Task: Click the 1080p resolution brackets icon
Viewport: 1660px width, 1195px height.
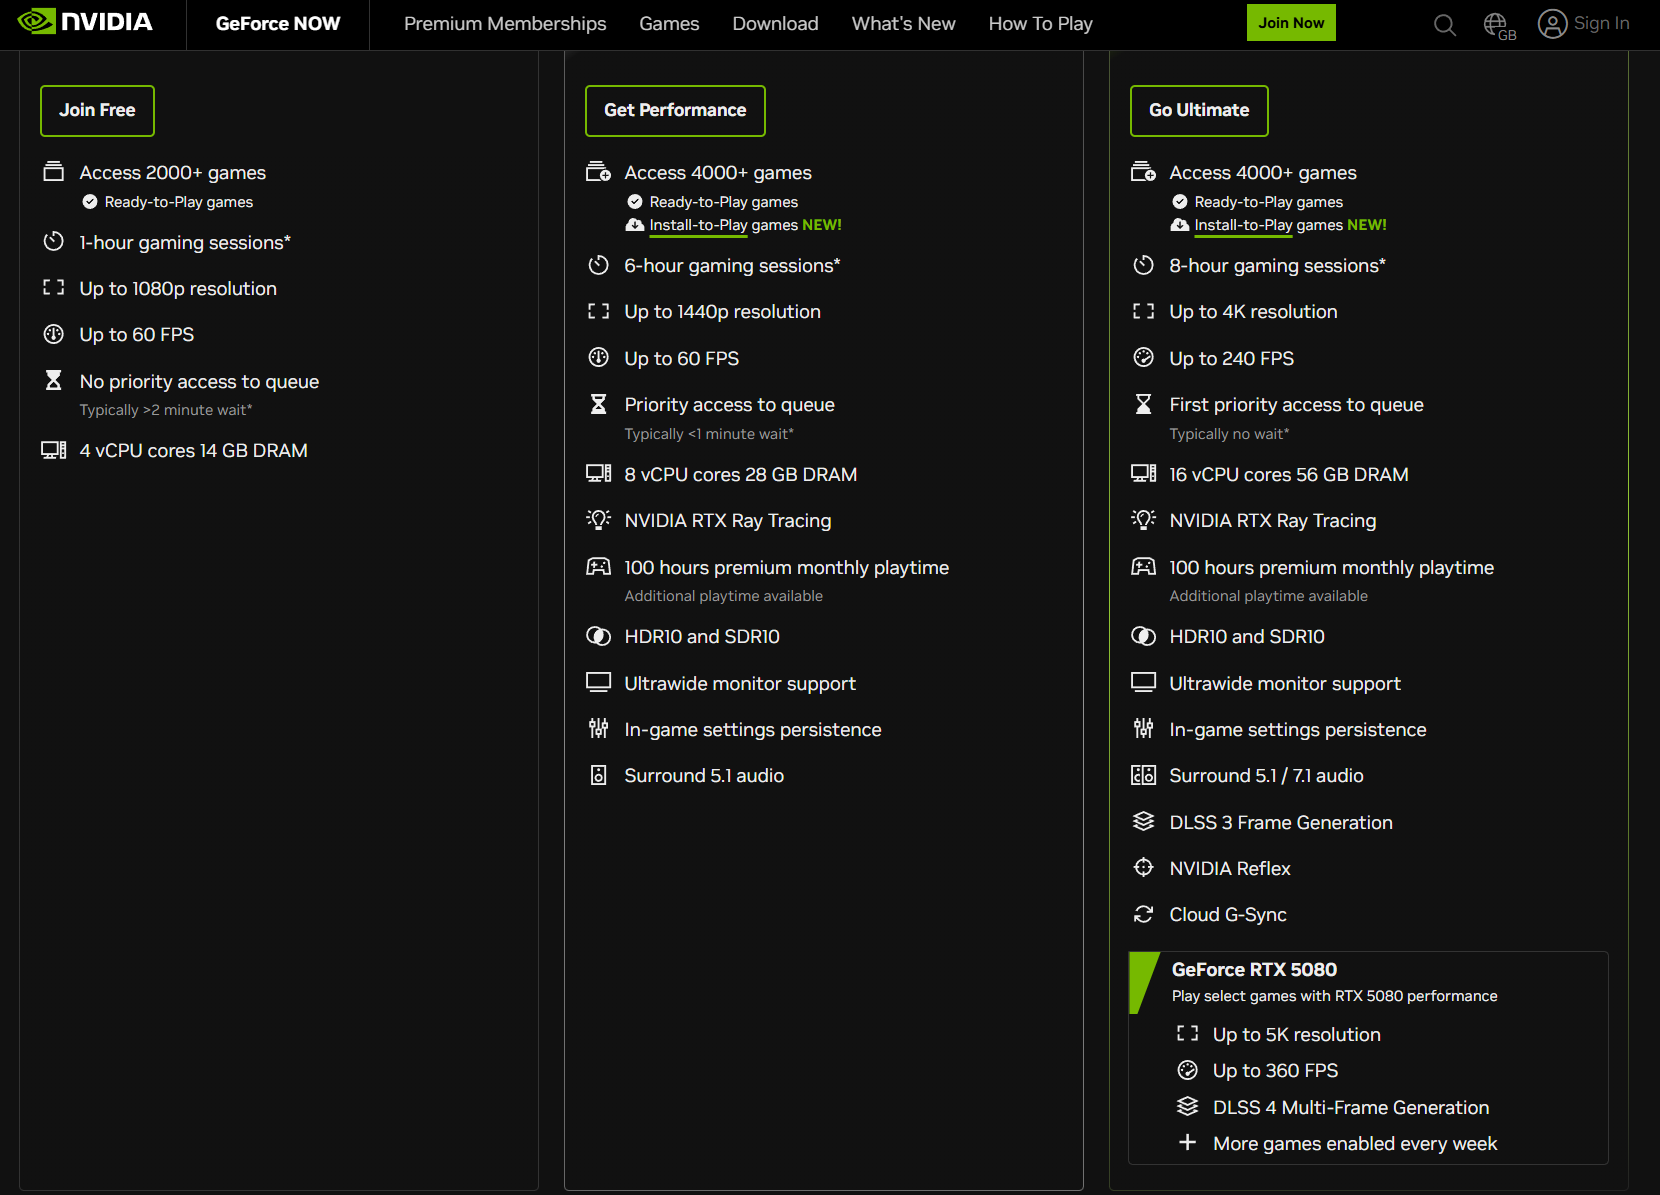Action: (54, 288)
